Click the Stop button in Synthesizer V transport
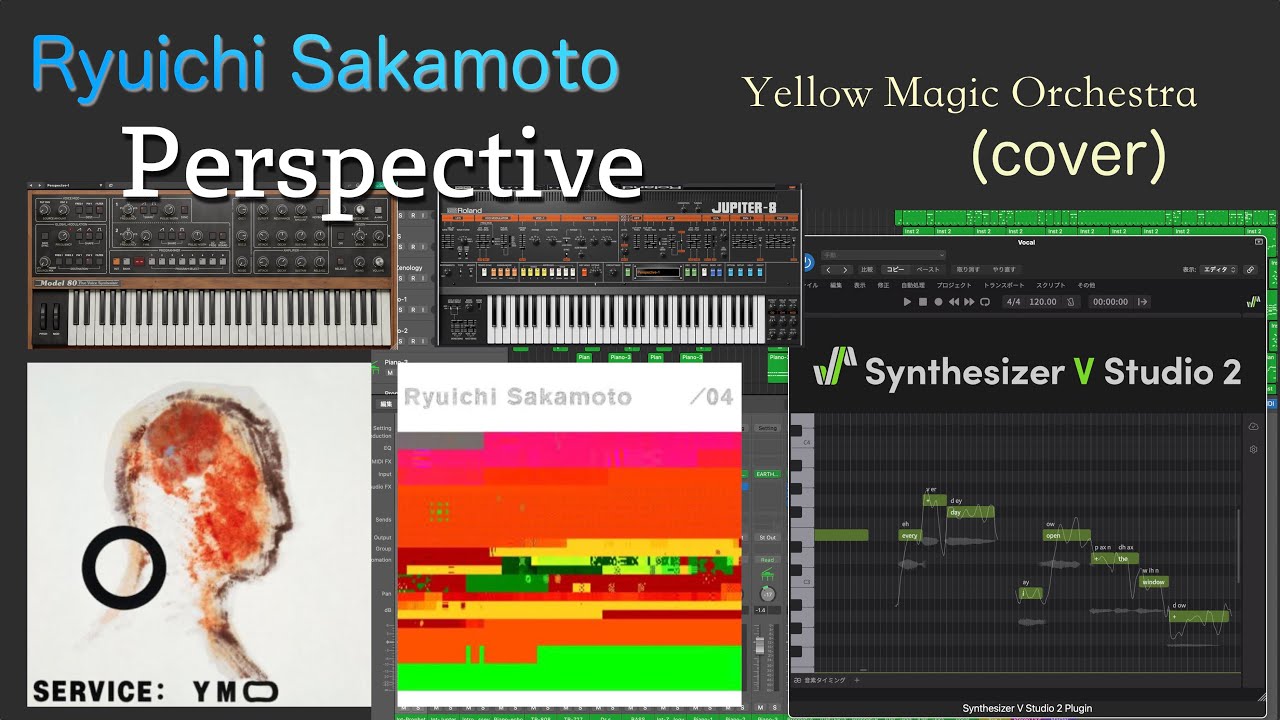Screen dimensions: 1280x720 [923, 302]
